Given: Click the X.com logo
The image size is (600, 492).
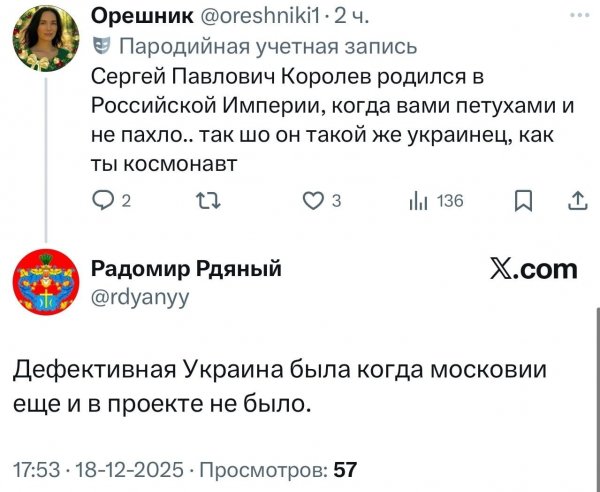Looking at the screenshot, I should pyautogui.click(x=533, y=268).
